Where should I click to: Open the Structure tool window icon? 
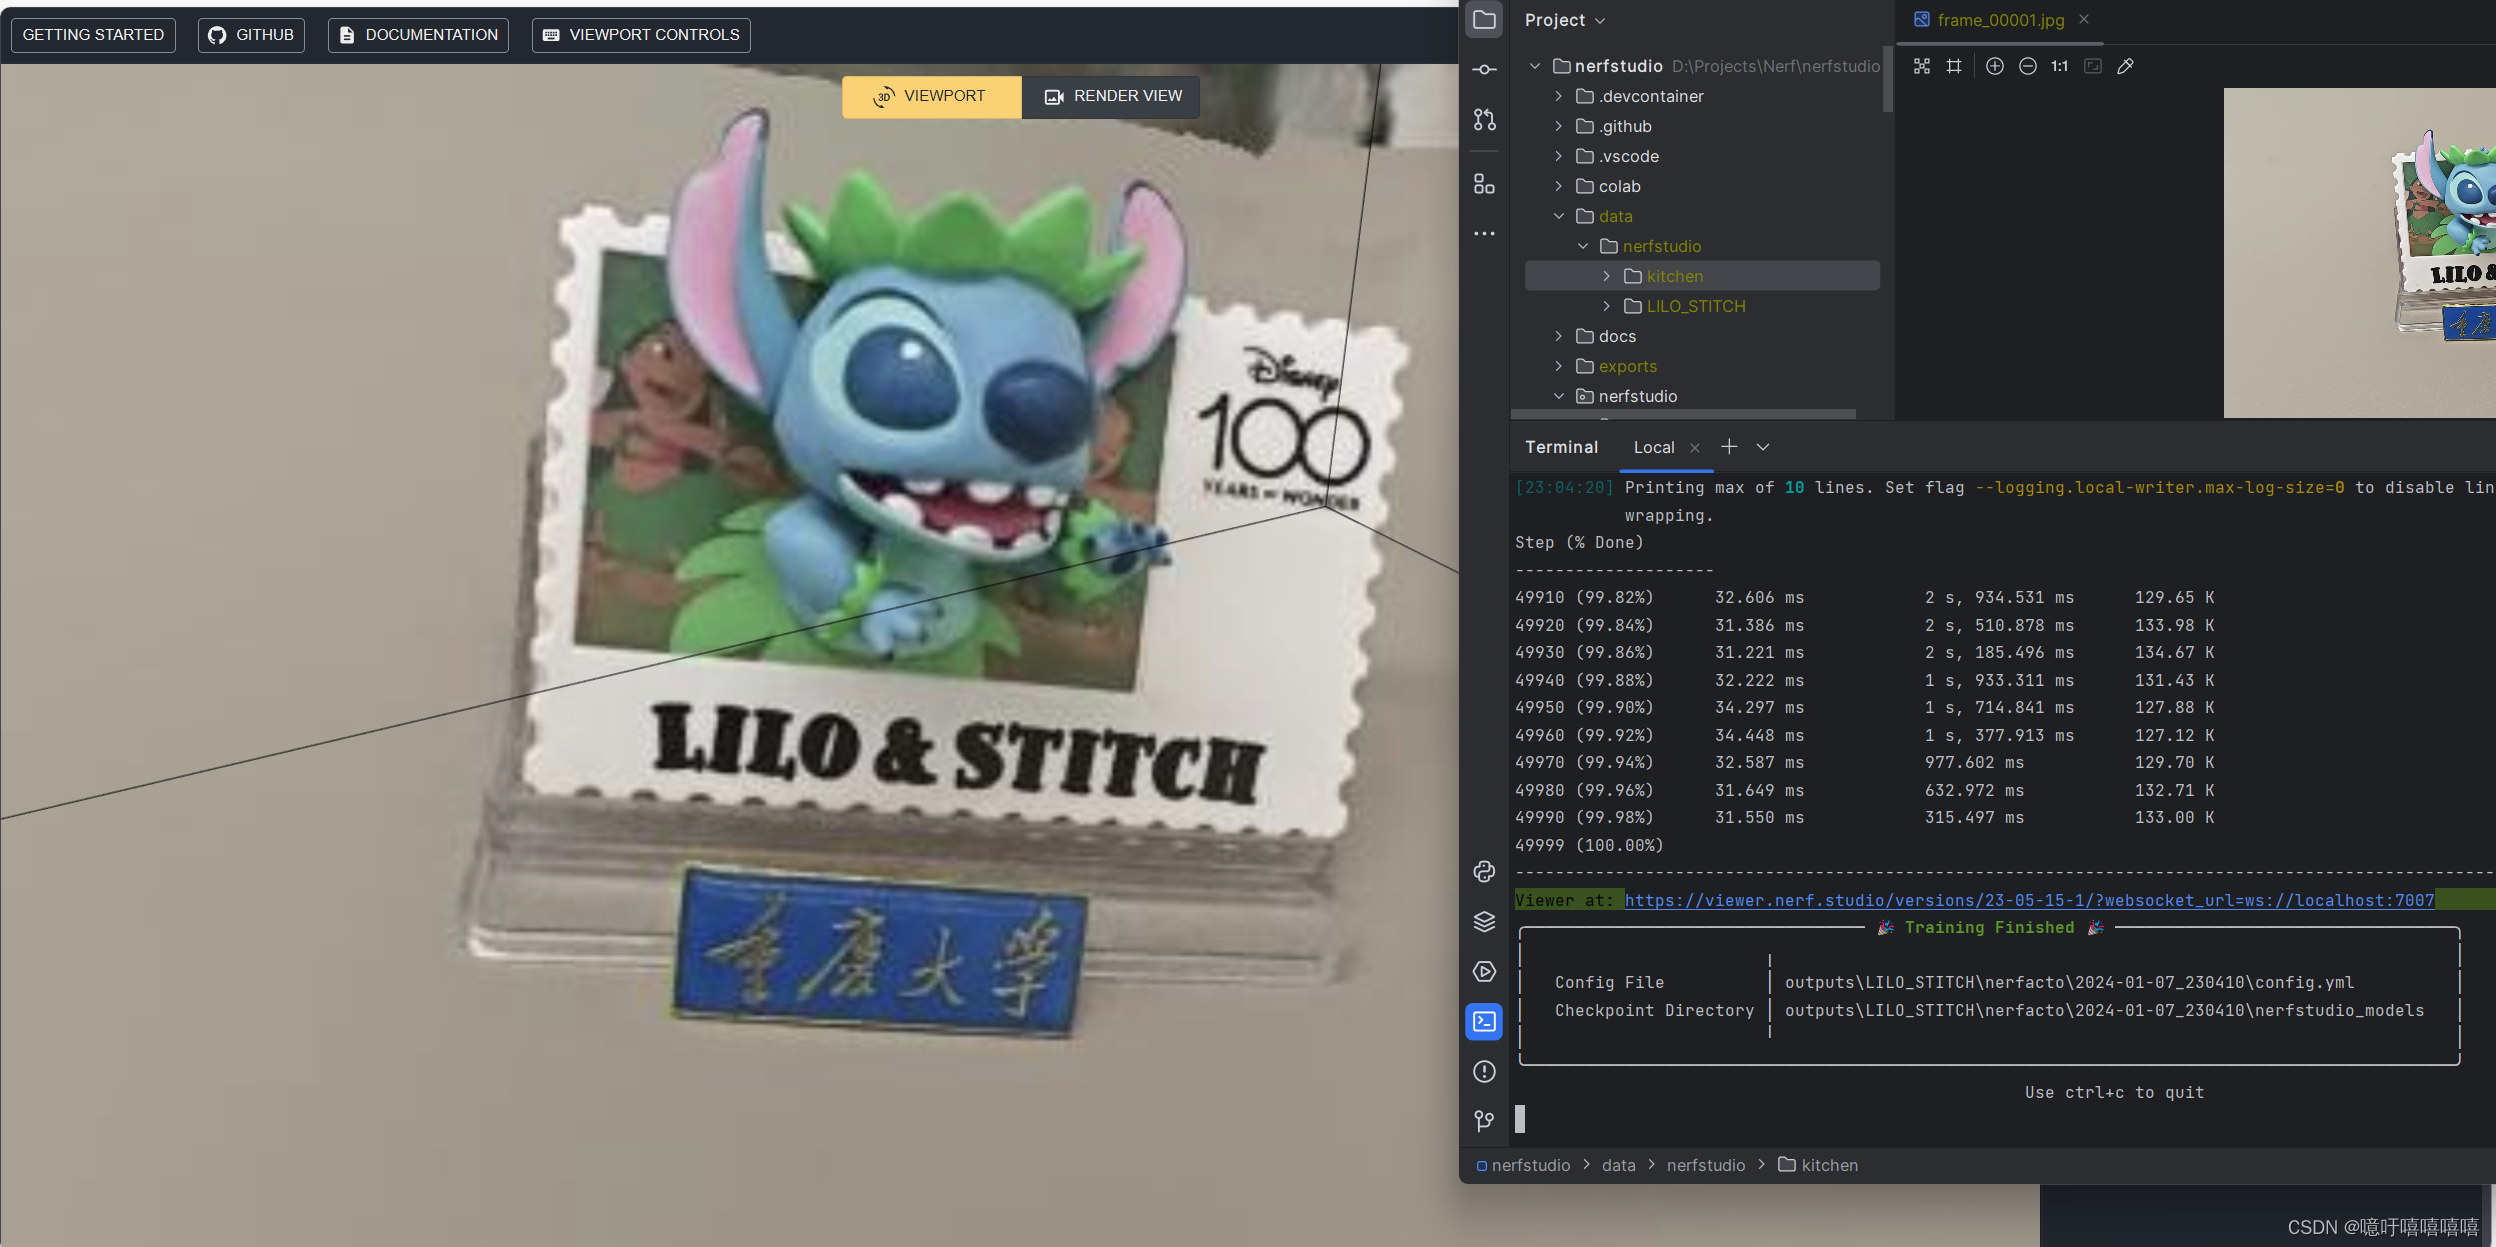tap(1484, 184)
